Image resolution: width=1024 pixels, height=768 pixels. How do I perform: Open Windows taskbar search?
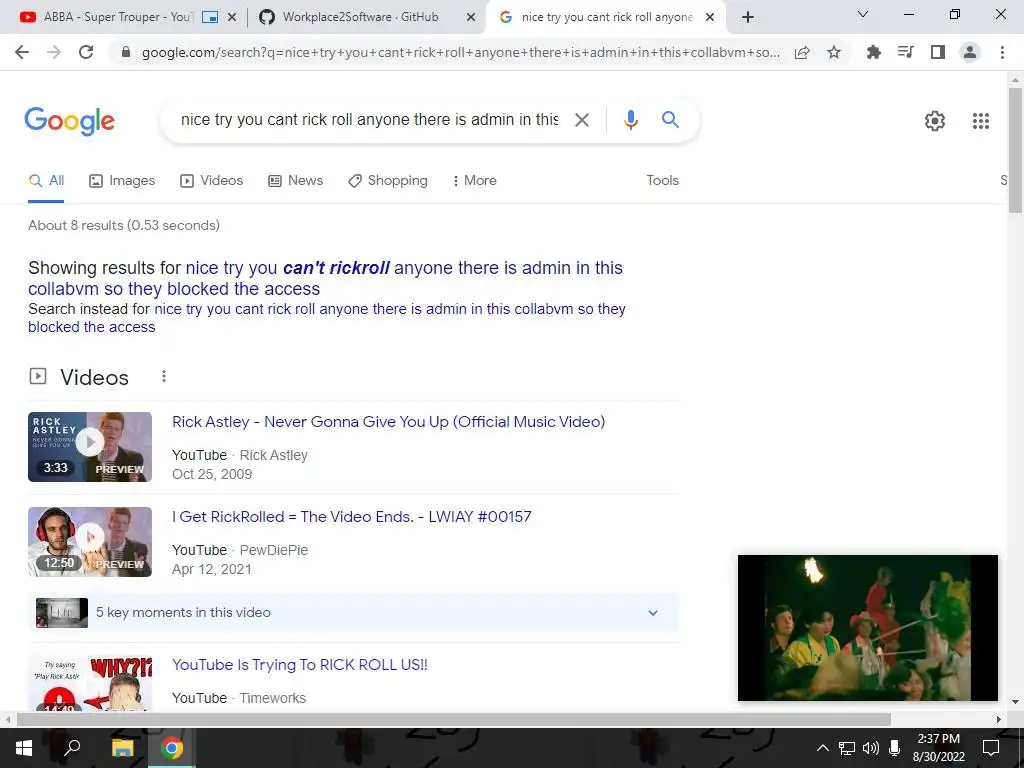72,748
